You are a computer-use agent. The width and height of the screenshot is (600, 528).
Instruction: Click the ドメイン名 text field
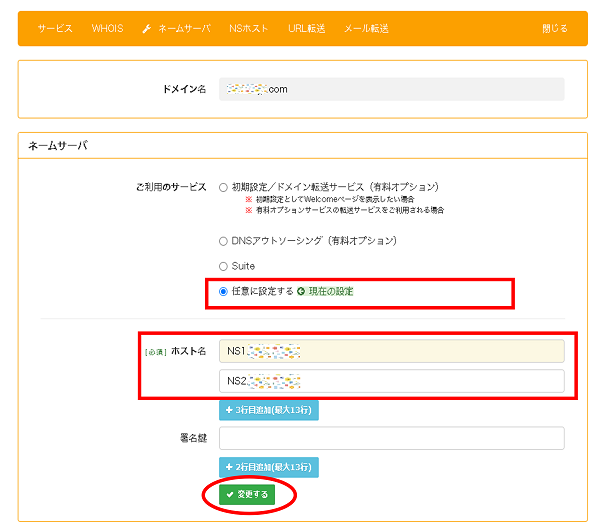[x=391, y=89]
